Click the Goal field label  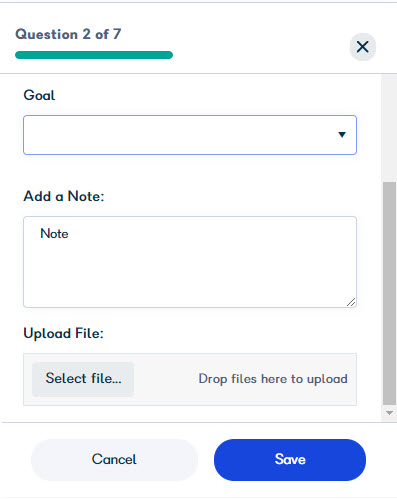click(x=39, y=95)
